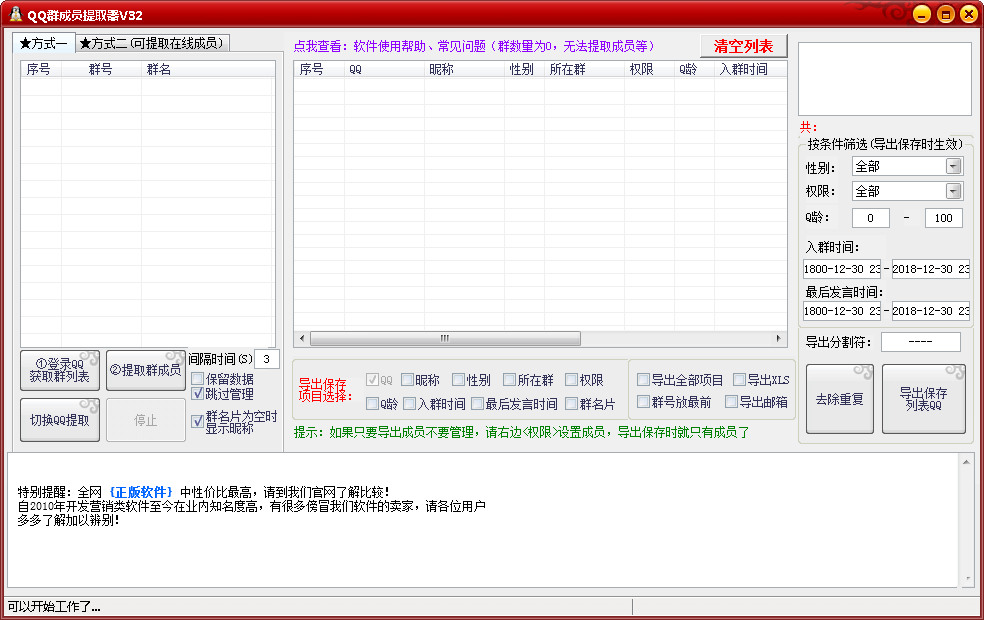Image resolution: width=984 pixels, height=620 pixels.
Task: Switch to the ★方式一 tab
Action: (x=44, y=43)
